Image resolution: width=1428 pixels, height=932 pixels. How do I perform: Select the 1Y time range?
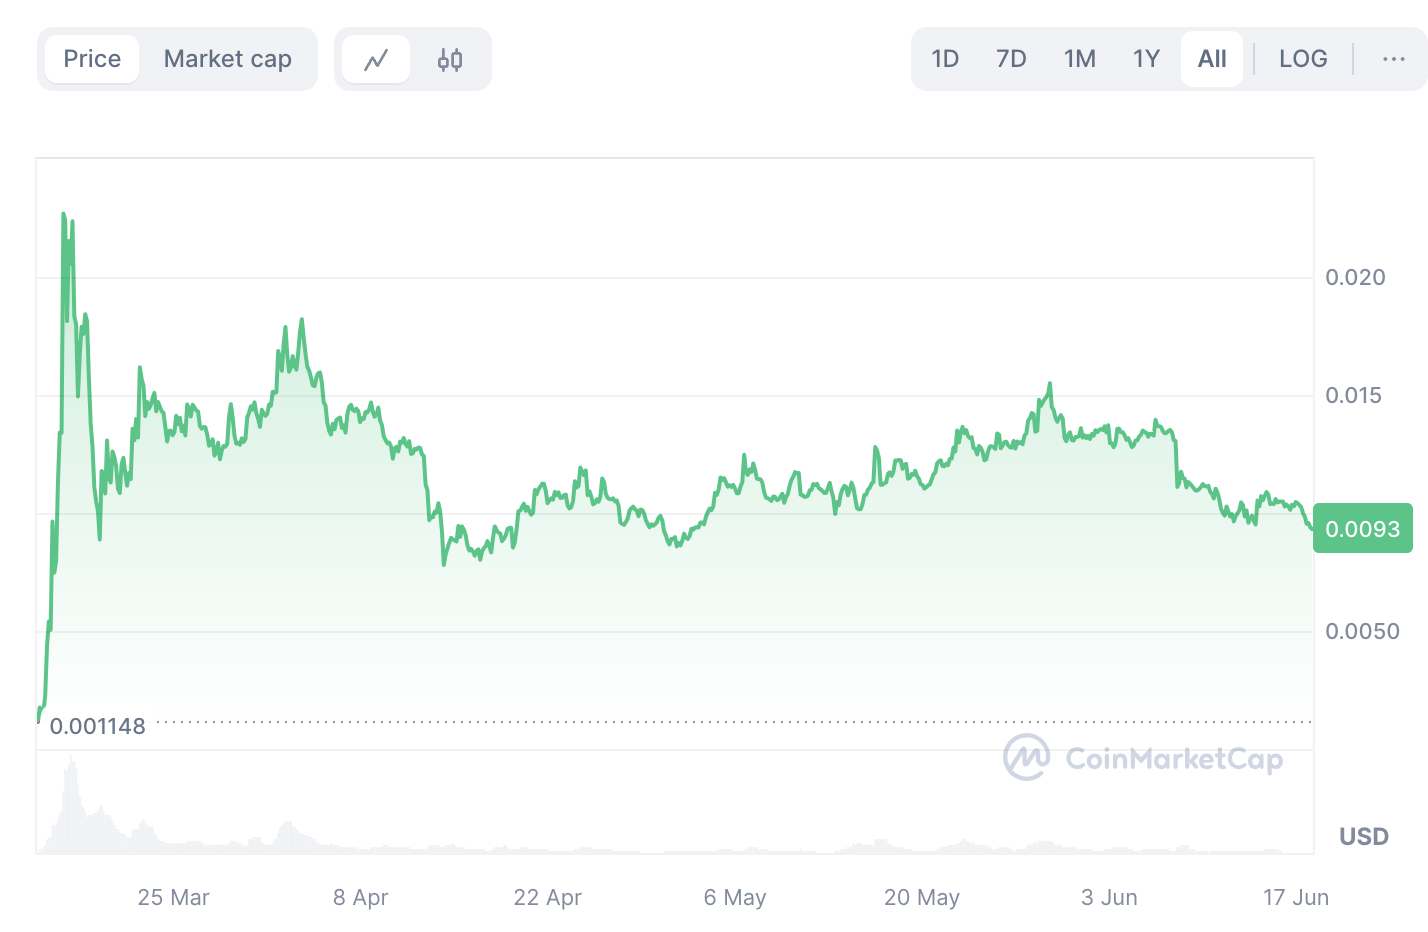[1146, 59]
